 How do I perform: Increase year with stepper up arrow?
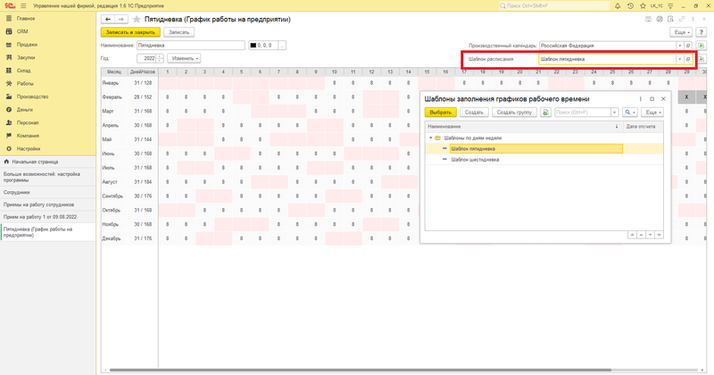[159, 56]
